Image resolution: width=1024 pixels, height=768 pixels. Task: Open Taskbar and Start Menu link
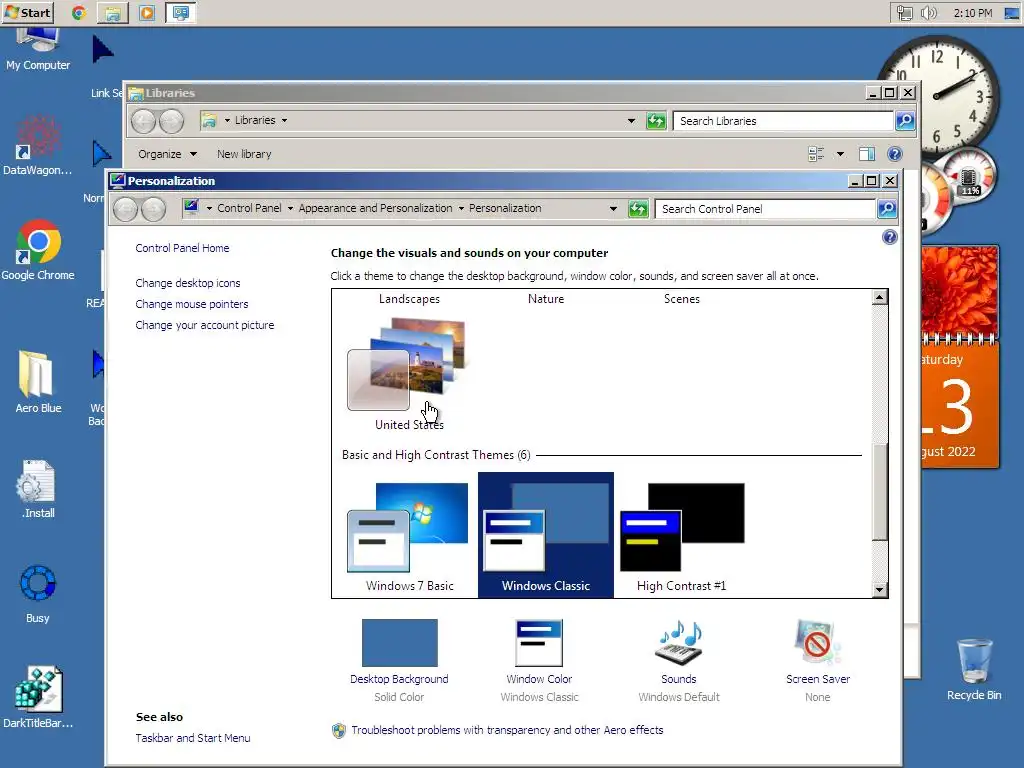pyautogui.click(x=193, y=738)
